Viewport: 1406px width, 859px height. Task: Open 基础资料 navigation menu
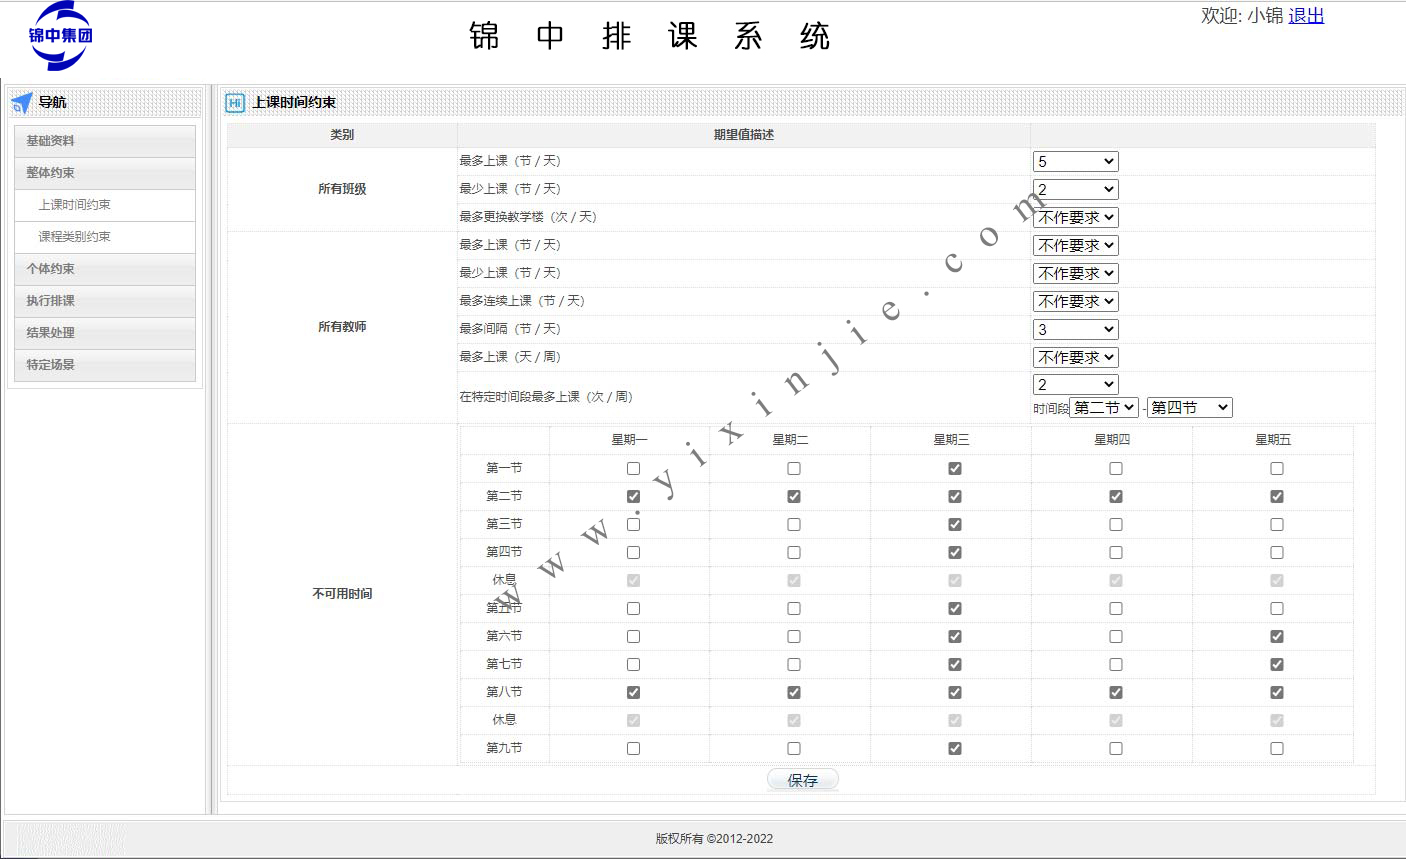click(x=105, y=141)
